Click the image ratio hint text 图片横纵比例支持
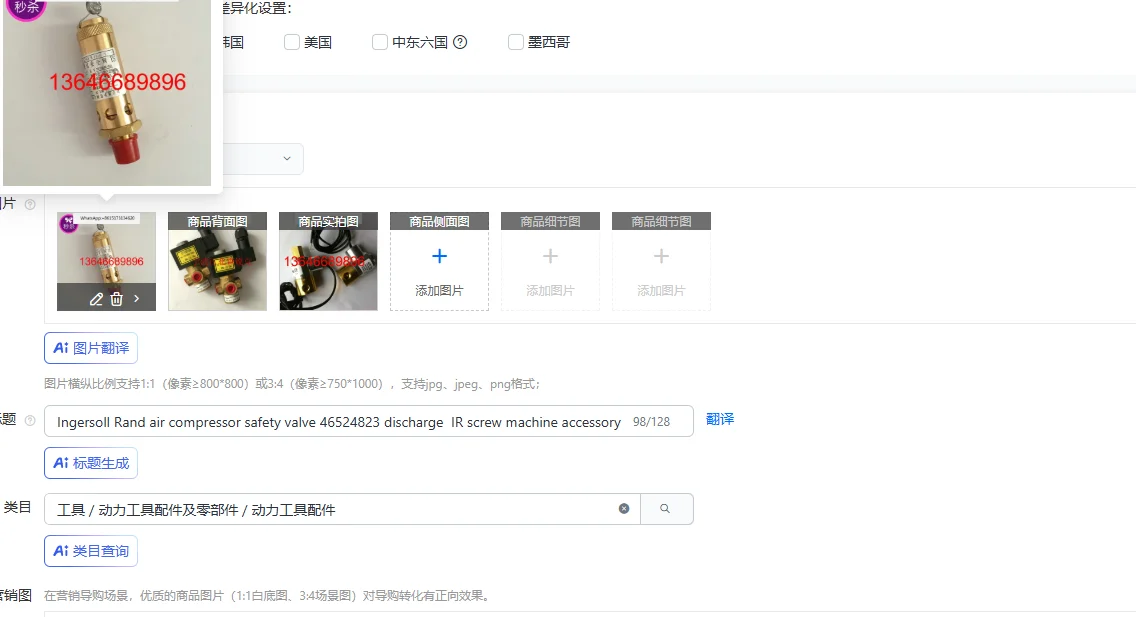 [292, 384]
